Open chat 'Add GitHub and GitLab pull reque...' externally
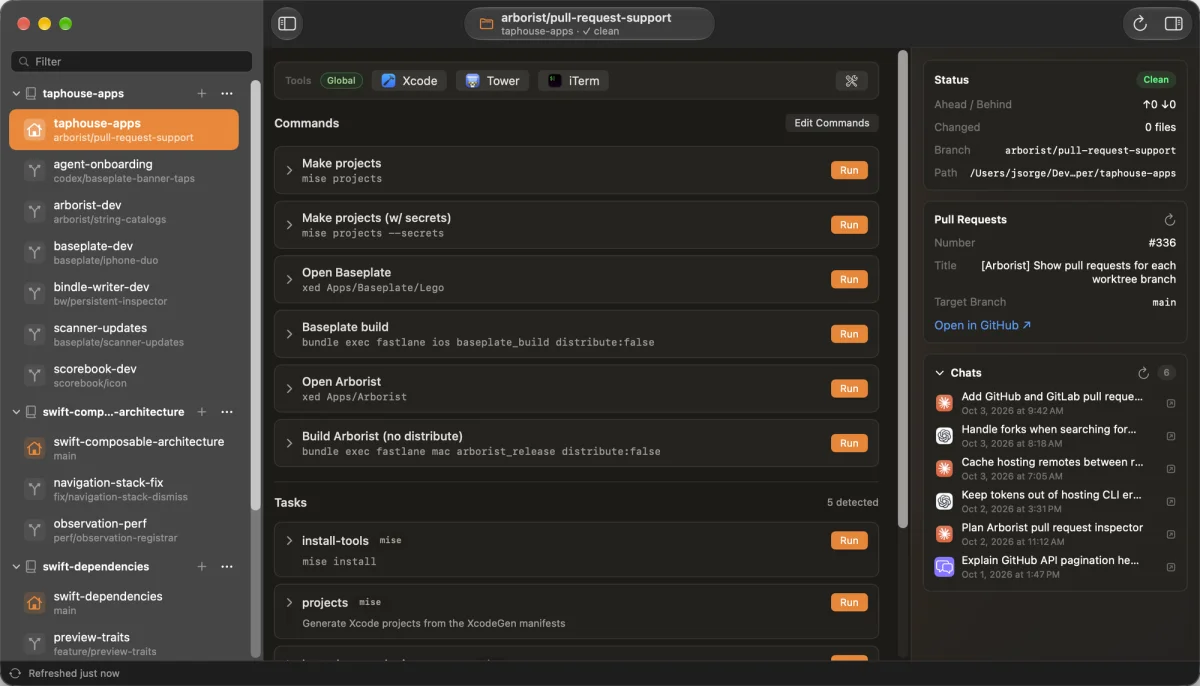The image size is (1200, 686). [1171, 403]
